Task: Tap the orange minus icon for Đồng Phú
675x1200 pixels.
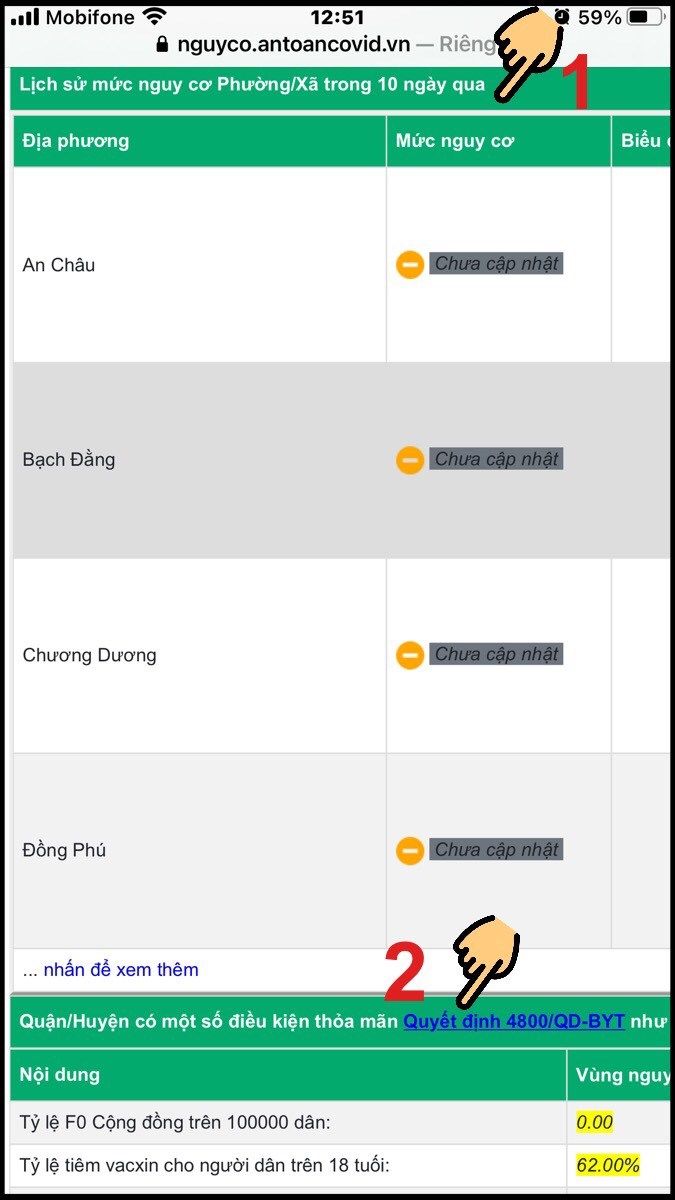Action: 410,851
